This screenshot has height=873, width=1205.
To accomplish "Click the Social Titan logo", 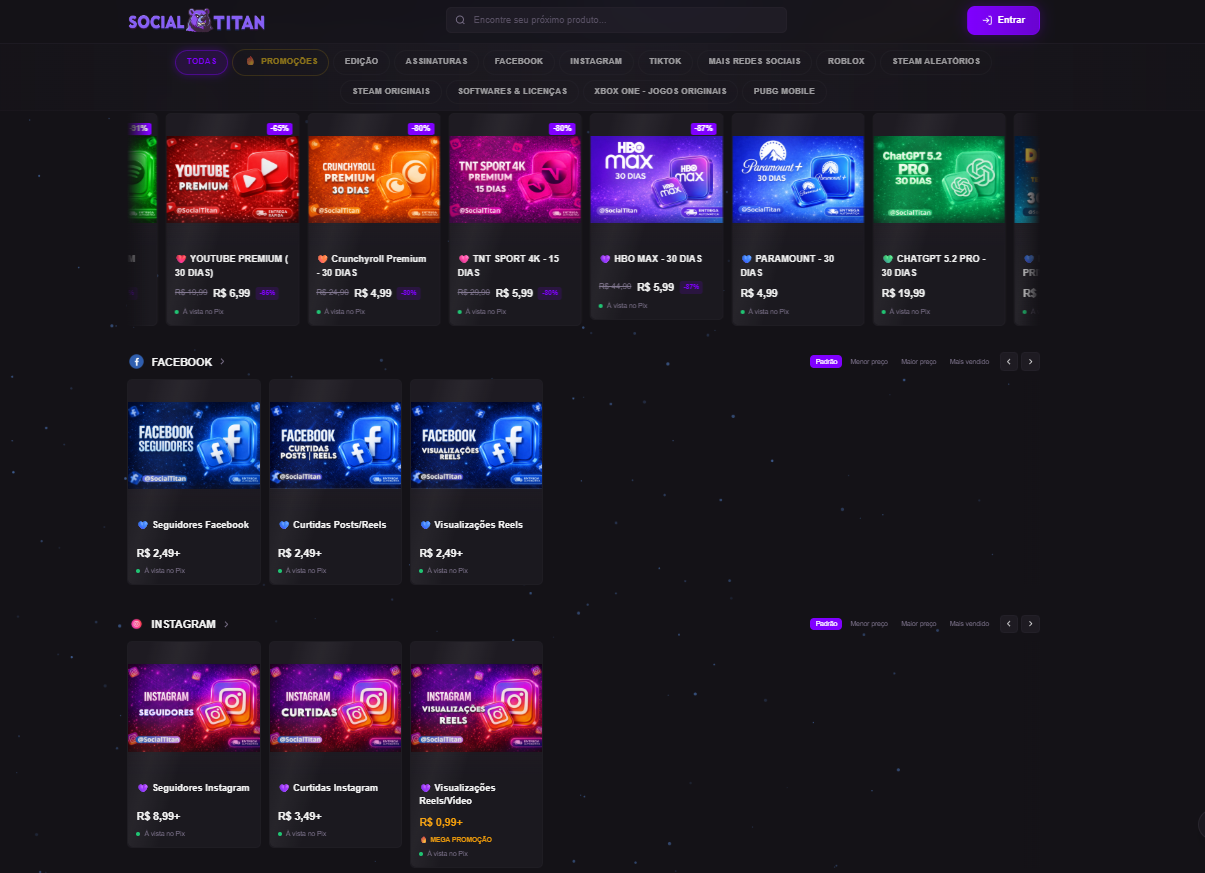I will coord(196,21).
